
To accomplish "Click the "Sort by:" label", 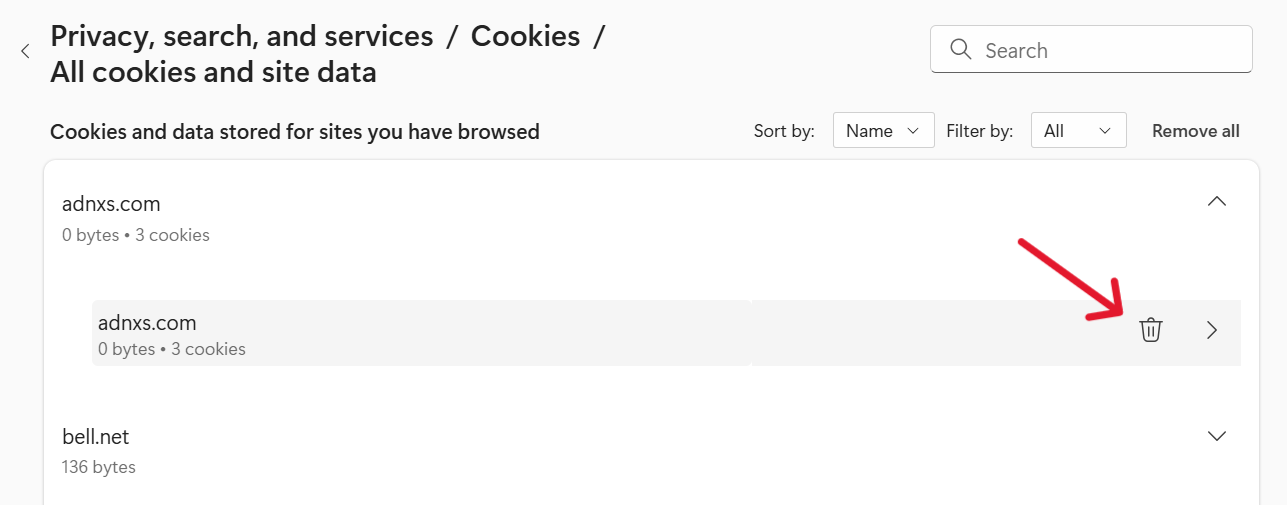I will (x=784, y=131).
